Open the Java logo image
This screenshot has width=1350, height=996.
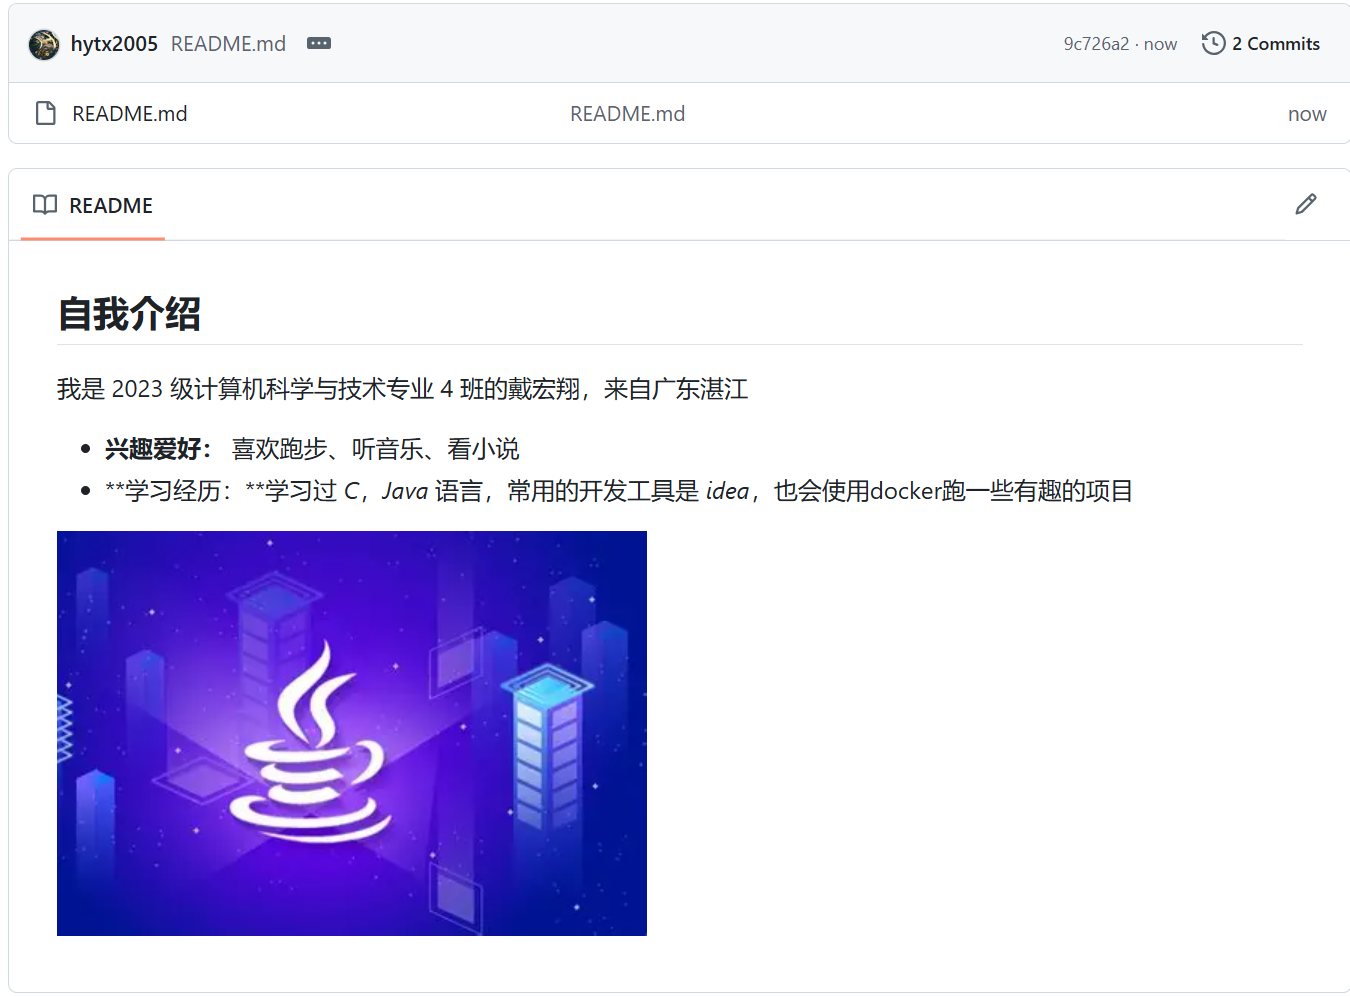point(352,733)
